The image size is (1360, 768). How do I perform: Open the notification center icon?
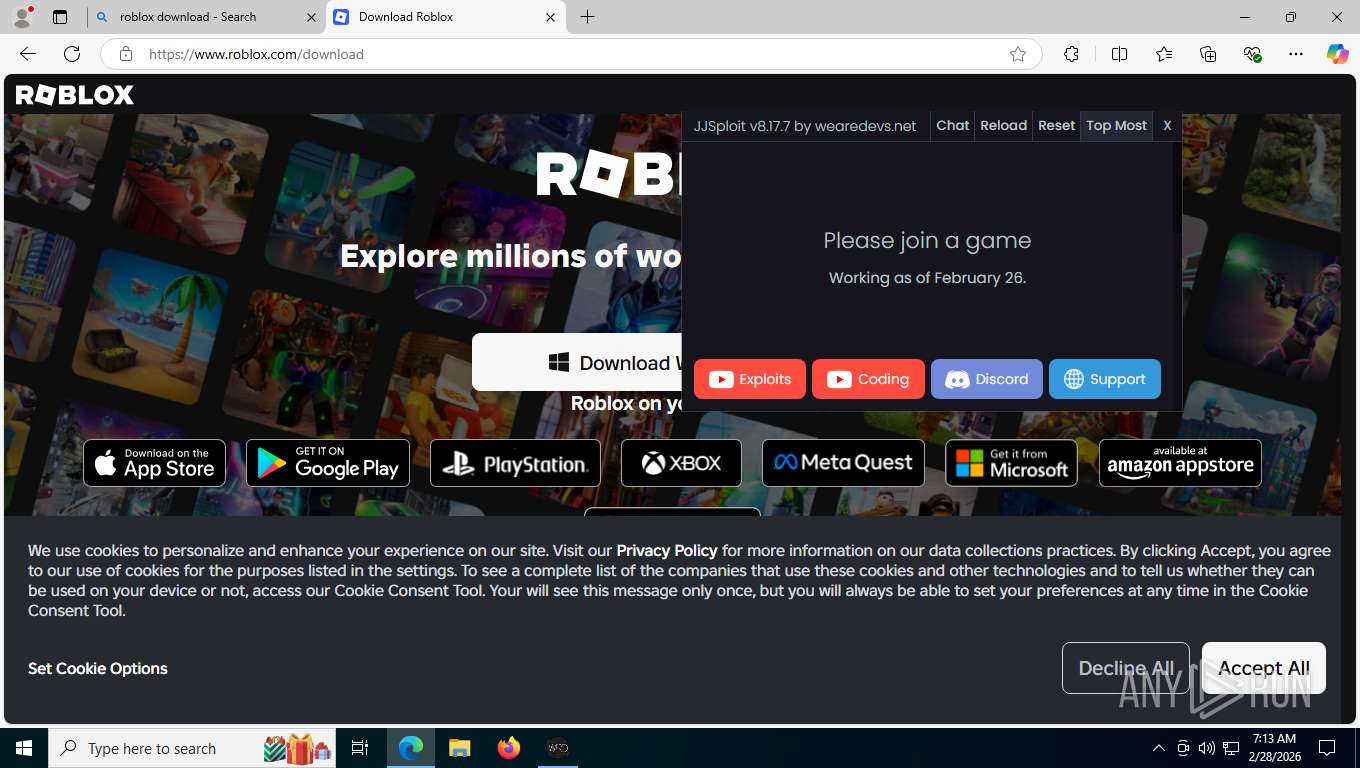point(1327,748)
